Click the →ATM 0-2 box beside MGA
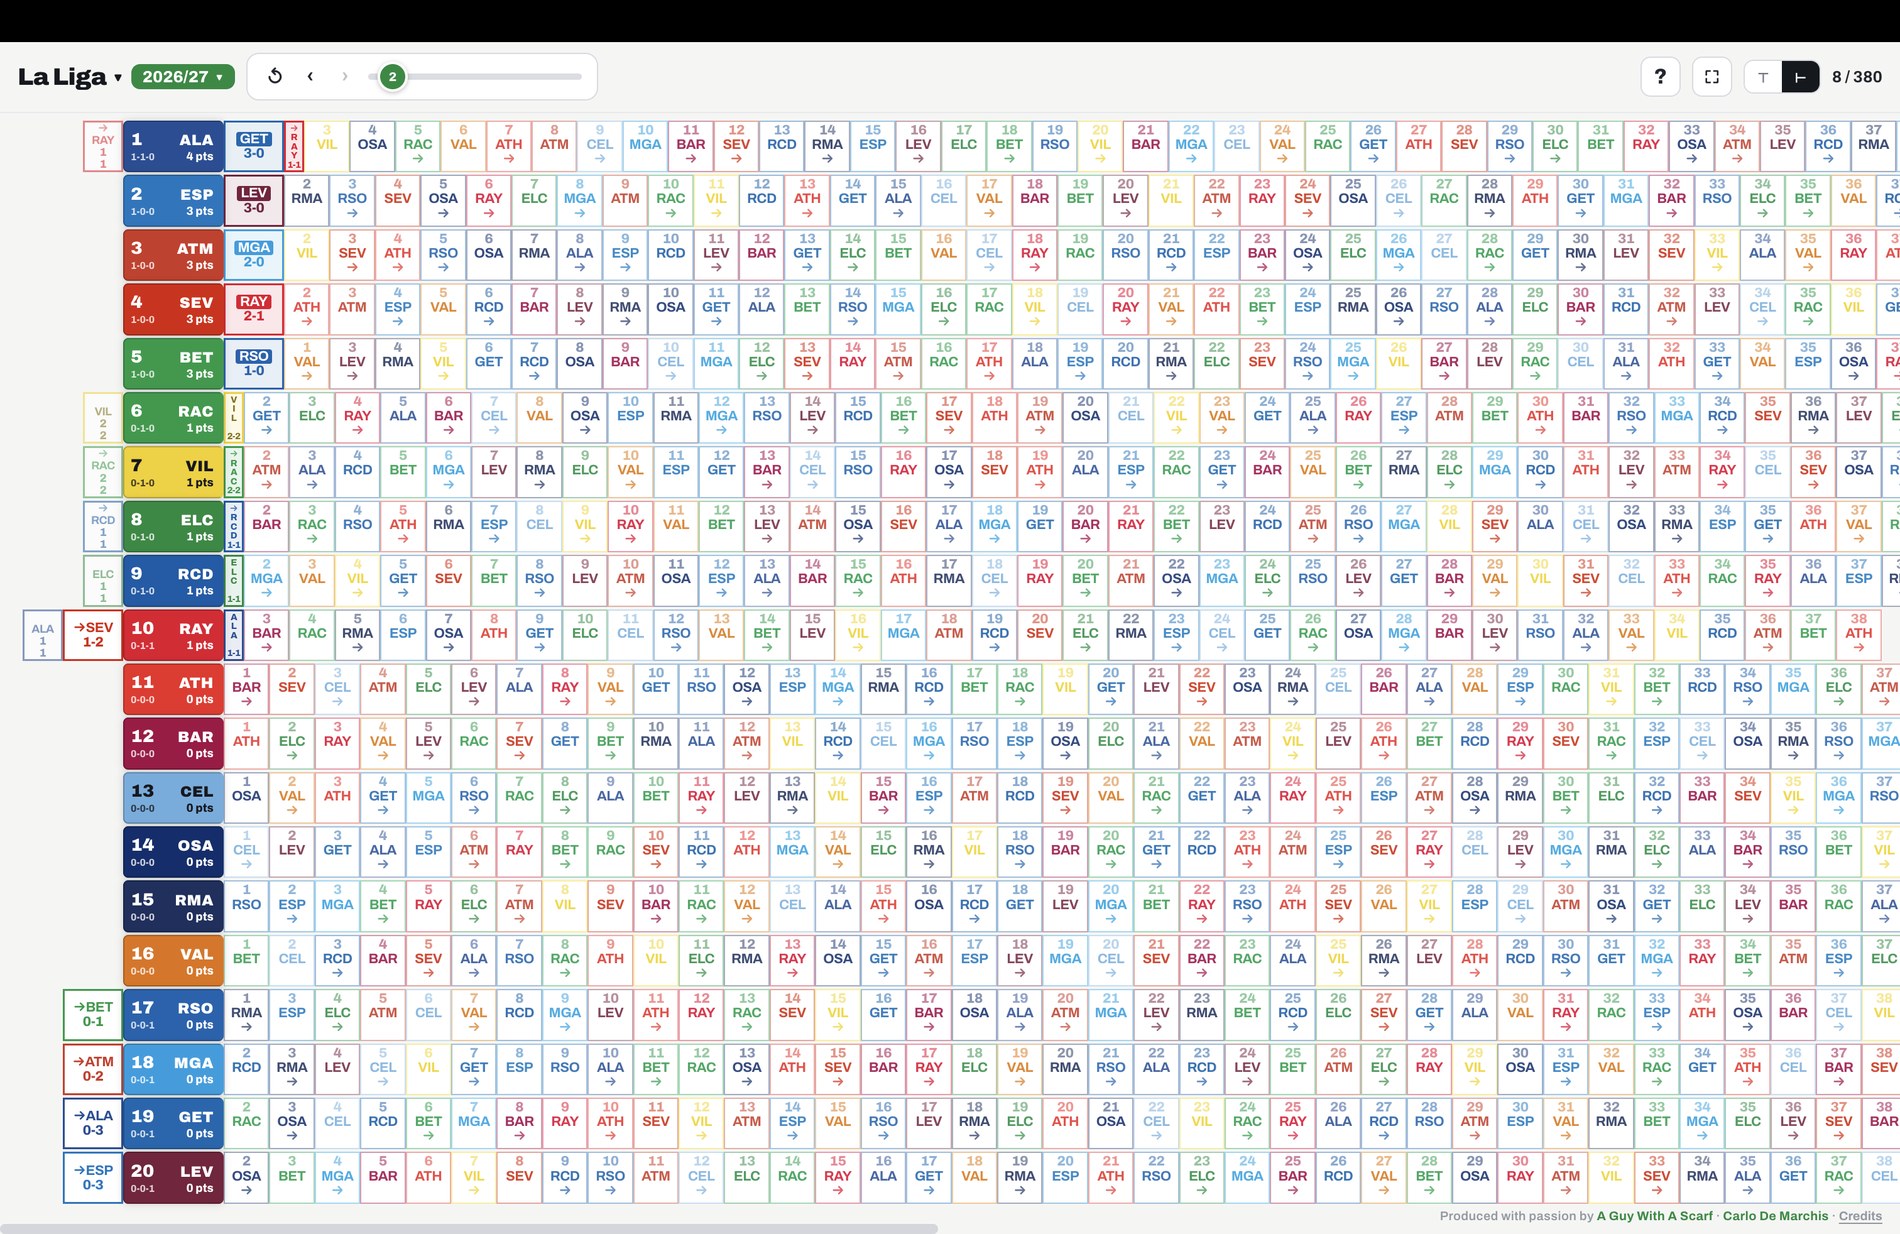The image size is (1900, 1234). pyautogui.click(x=93, y=1069)
